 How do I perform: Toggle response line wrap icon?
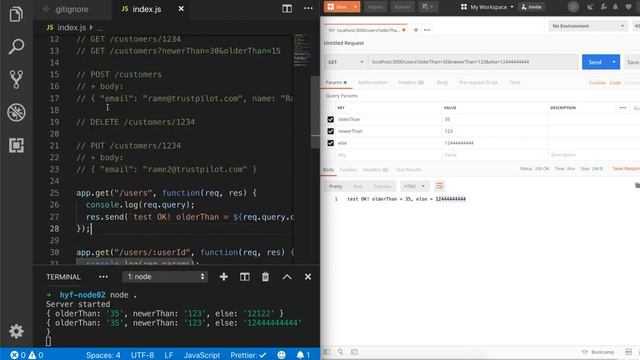[440, 186]
